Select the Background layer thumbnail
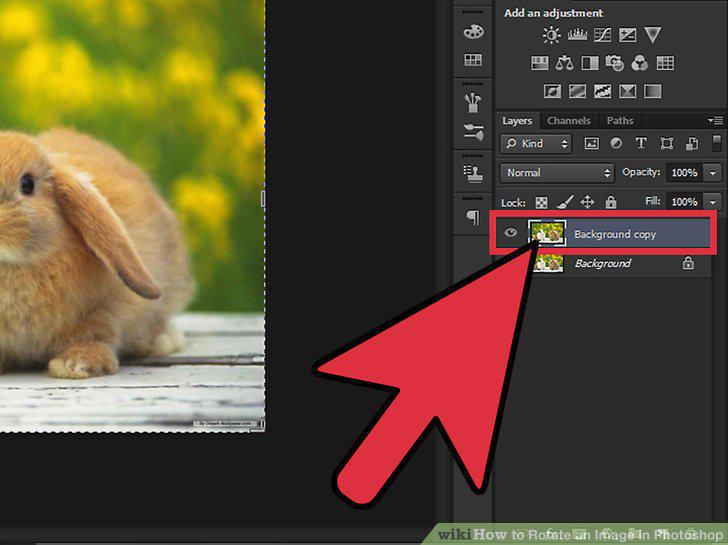The height and width of the screenshot is (545, 728). point(548,263)
